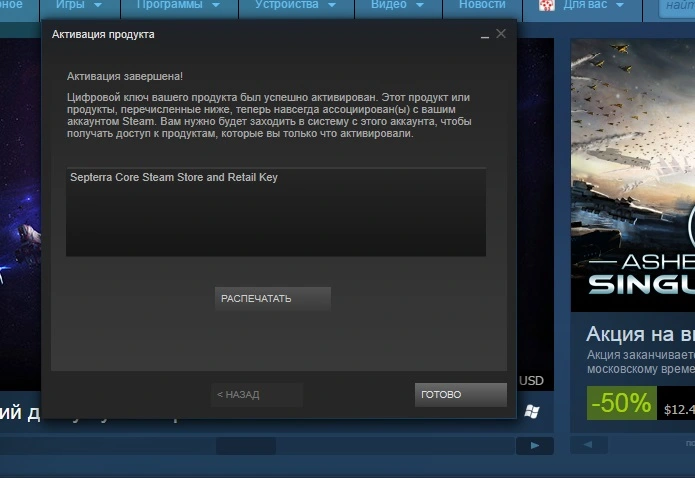Viewport: 695px width, 478px height.
Task: Click the right panel previous arrow
Action: click(x=588, y=444)
